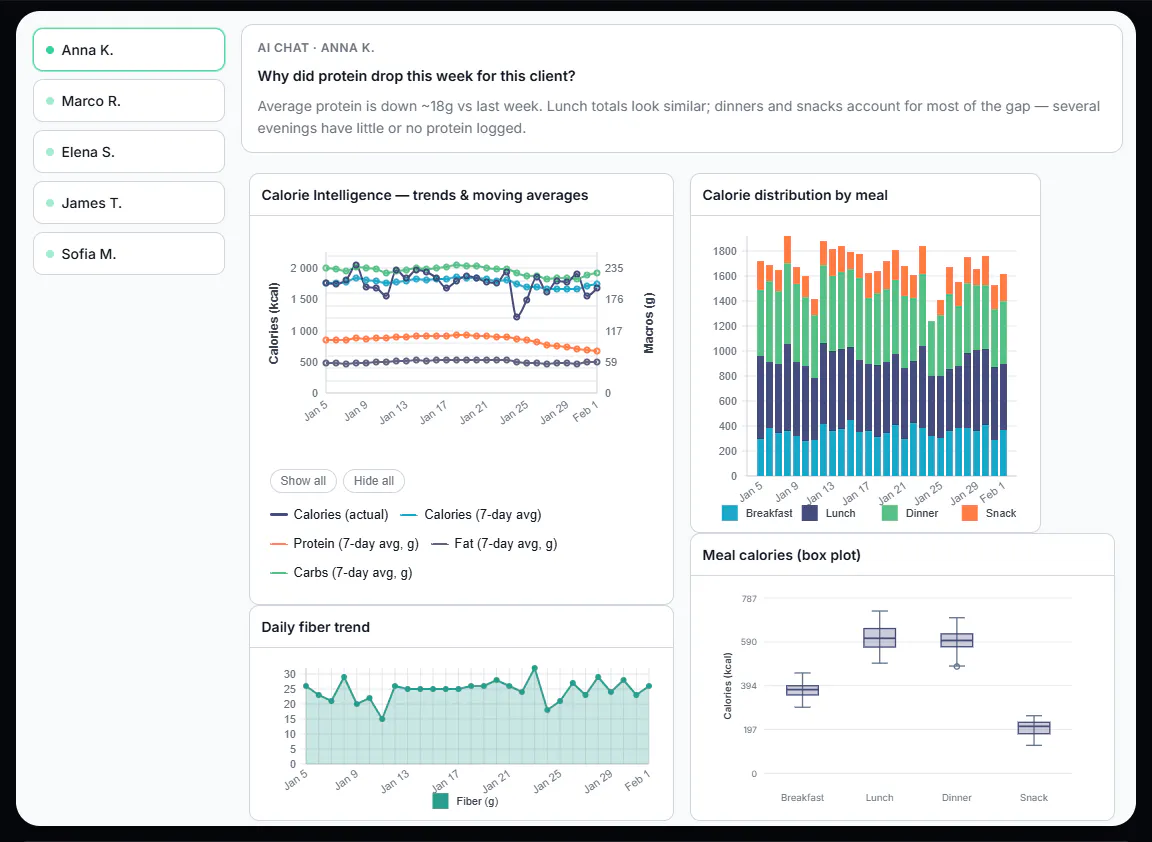Viewport: 1152px width, 842px height.
Task: Click the Dinner outlier point in box plot
Action: pyautogui.click(x=957, y=666)
